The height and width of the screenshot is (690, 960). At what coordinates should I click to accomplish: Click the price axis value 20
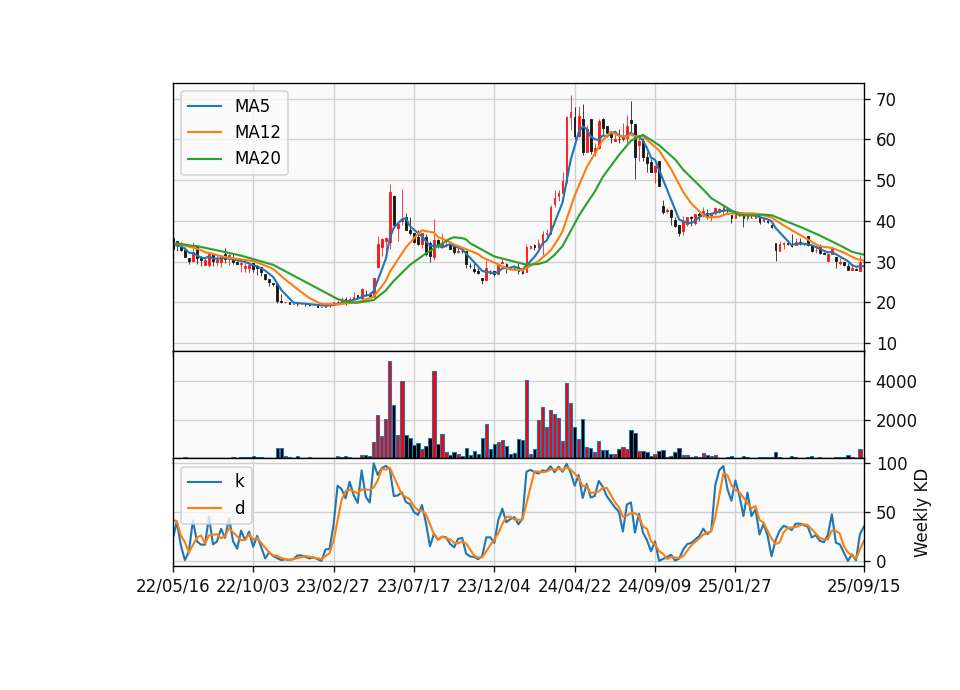click(x=886, y=302)
